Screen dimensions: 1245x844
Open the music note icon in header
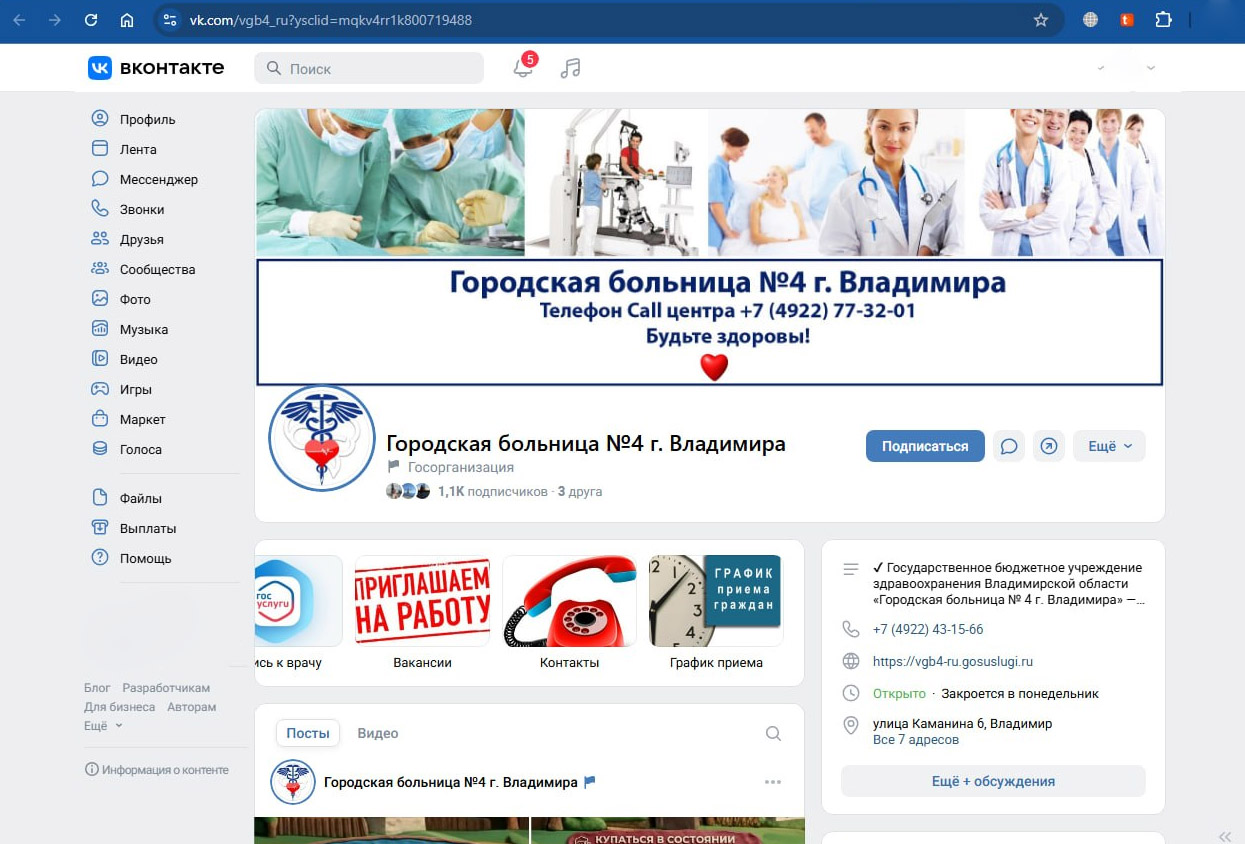click(x=570, y=68)
